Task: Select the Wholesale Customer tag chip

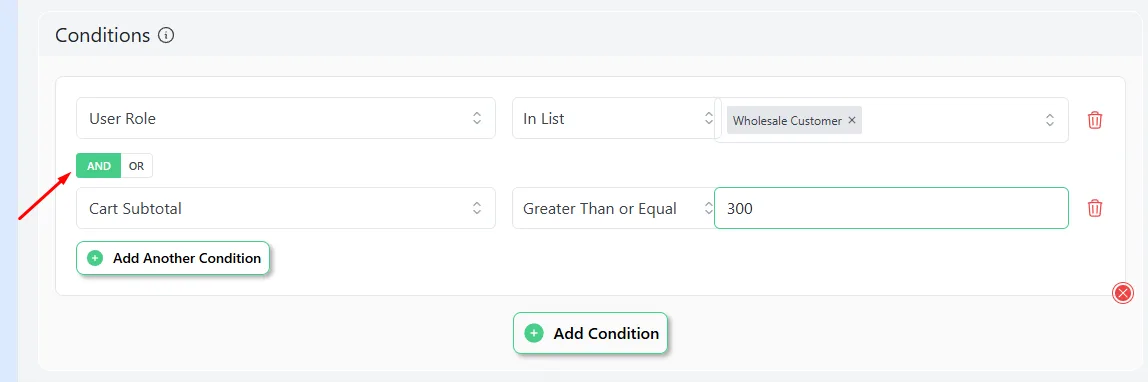Action: (x=786, y=121)
